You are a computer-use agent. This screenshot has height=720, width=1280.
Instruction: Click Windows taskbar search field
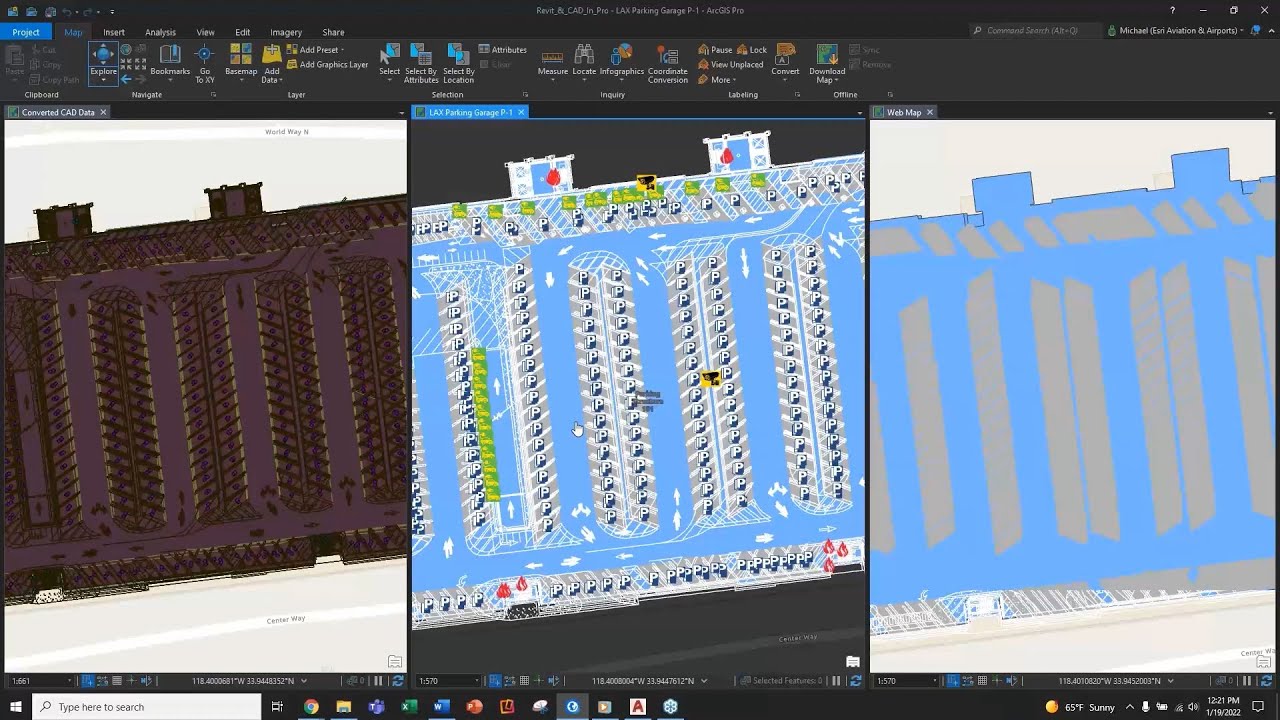click(x=147, y=707)
